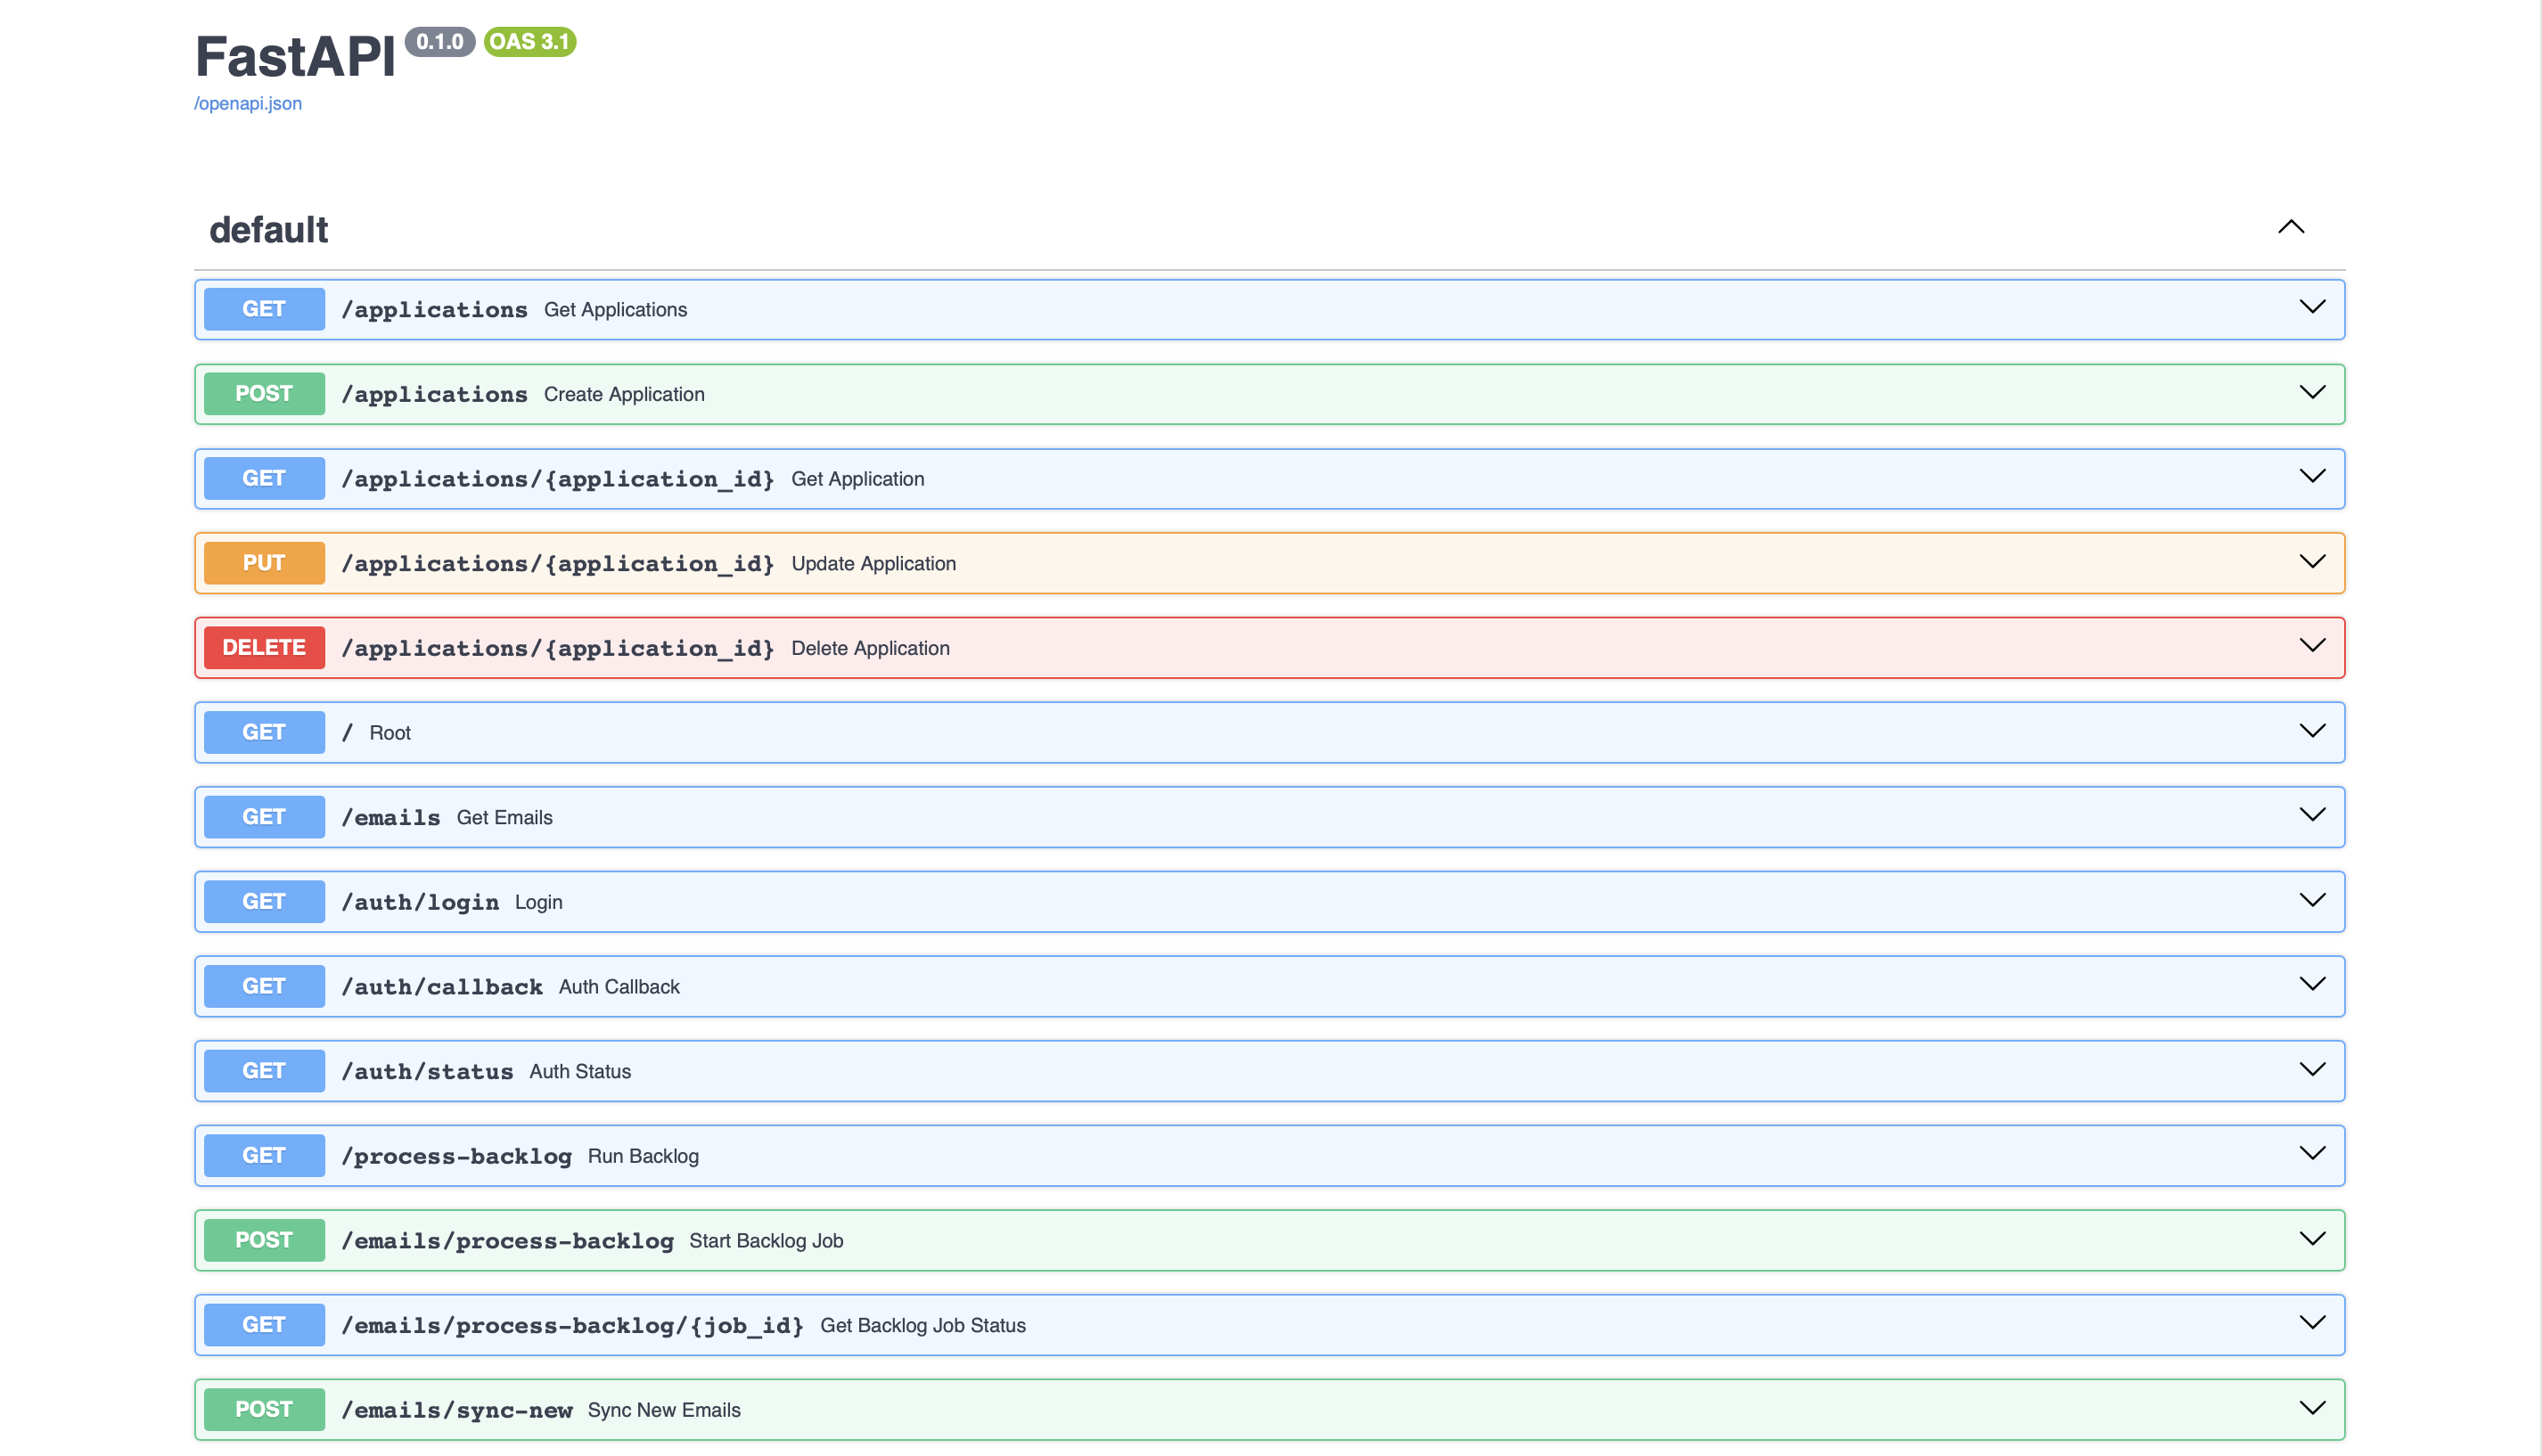Expand chevron for Get Backlog Job Status row
The height and width of the screenshot is (1456, 2542).
click(2313, 1322)
